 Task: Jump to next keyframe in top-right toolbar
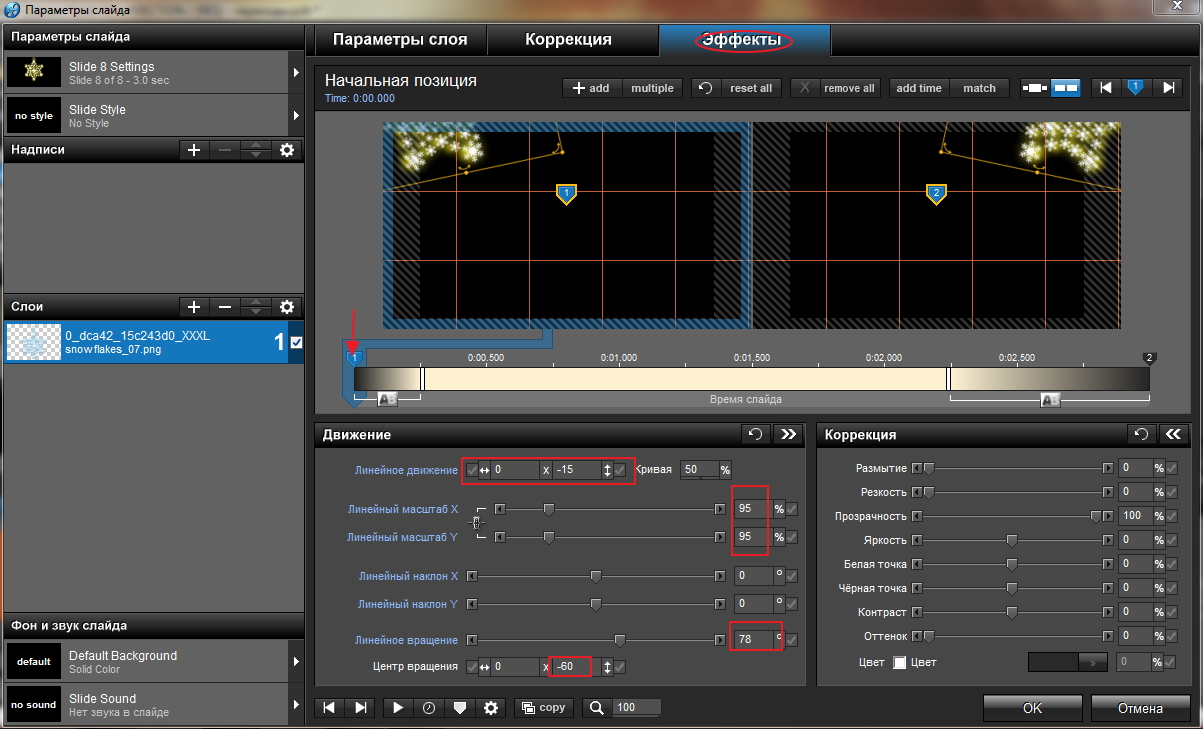[1167, 88]
